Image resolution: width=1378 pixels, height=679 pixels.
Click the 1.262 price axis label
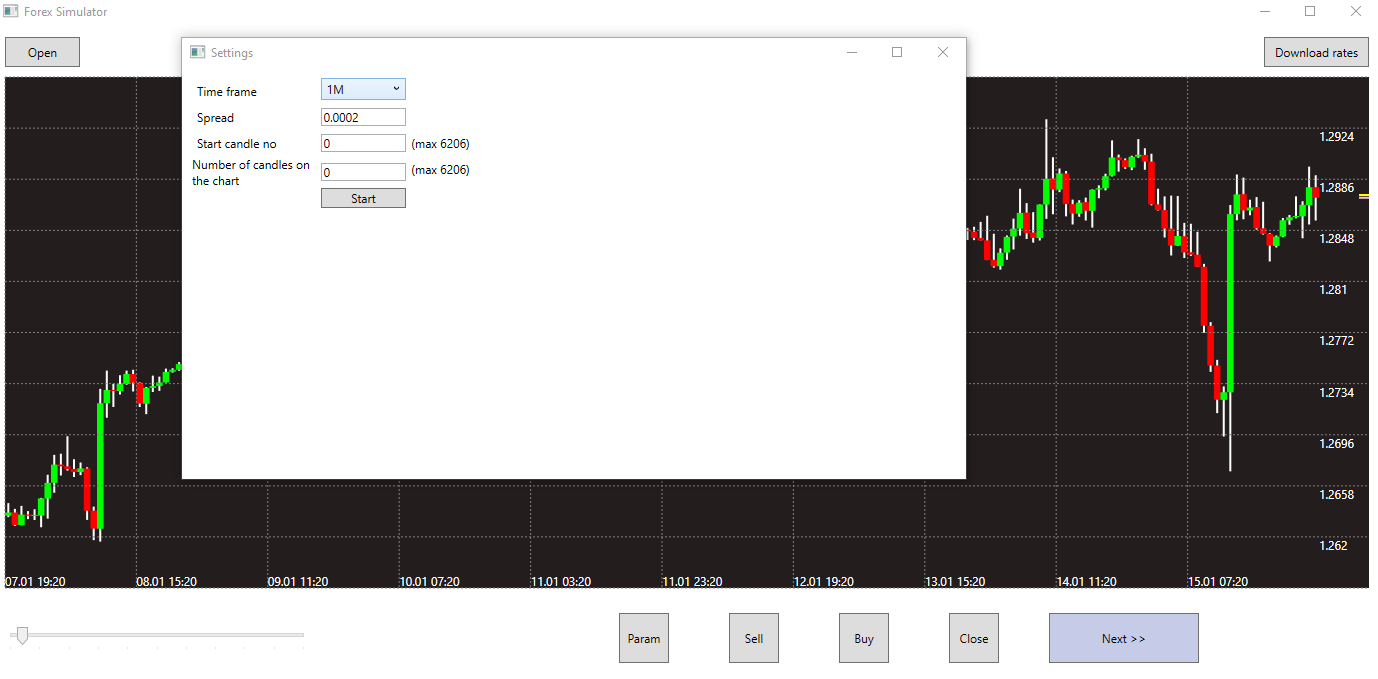(x=1333, y=545)
